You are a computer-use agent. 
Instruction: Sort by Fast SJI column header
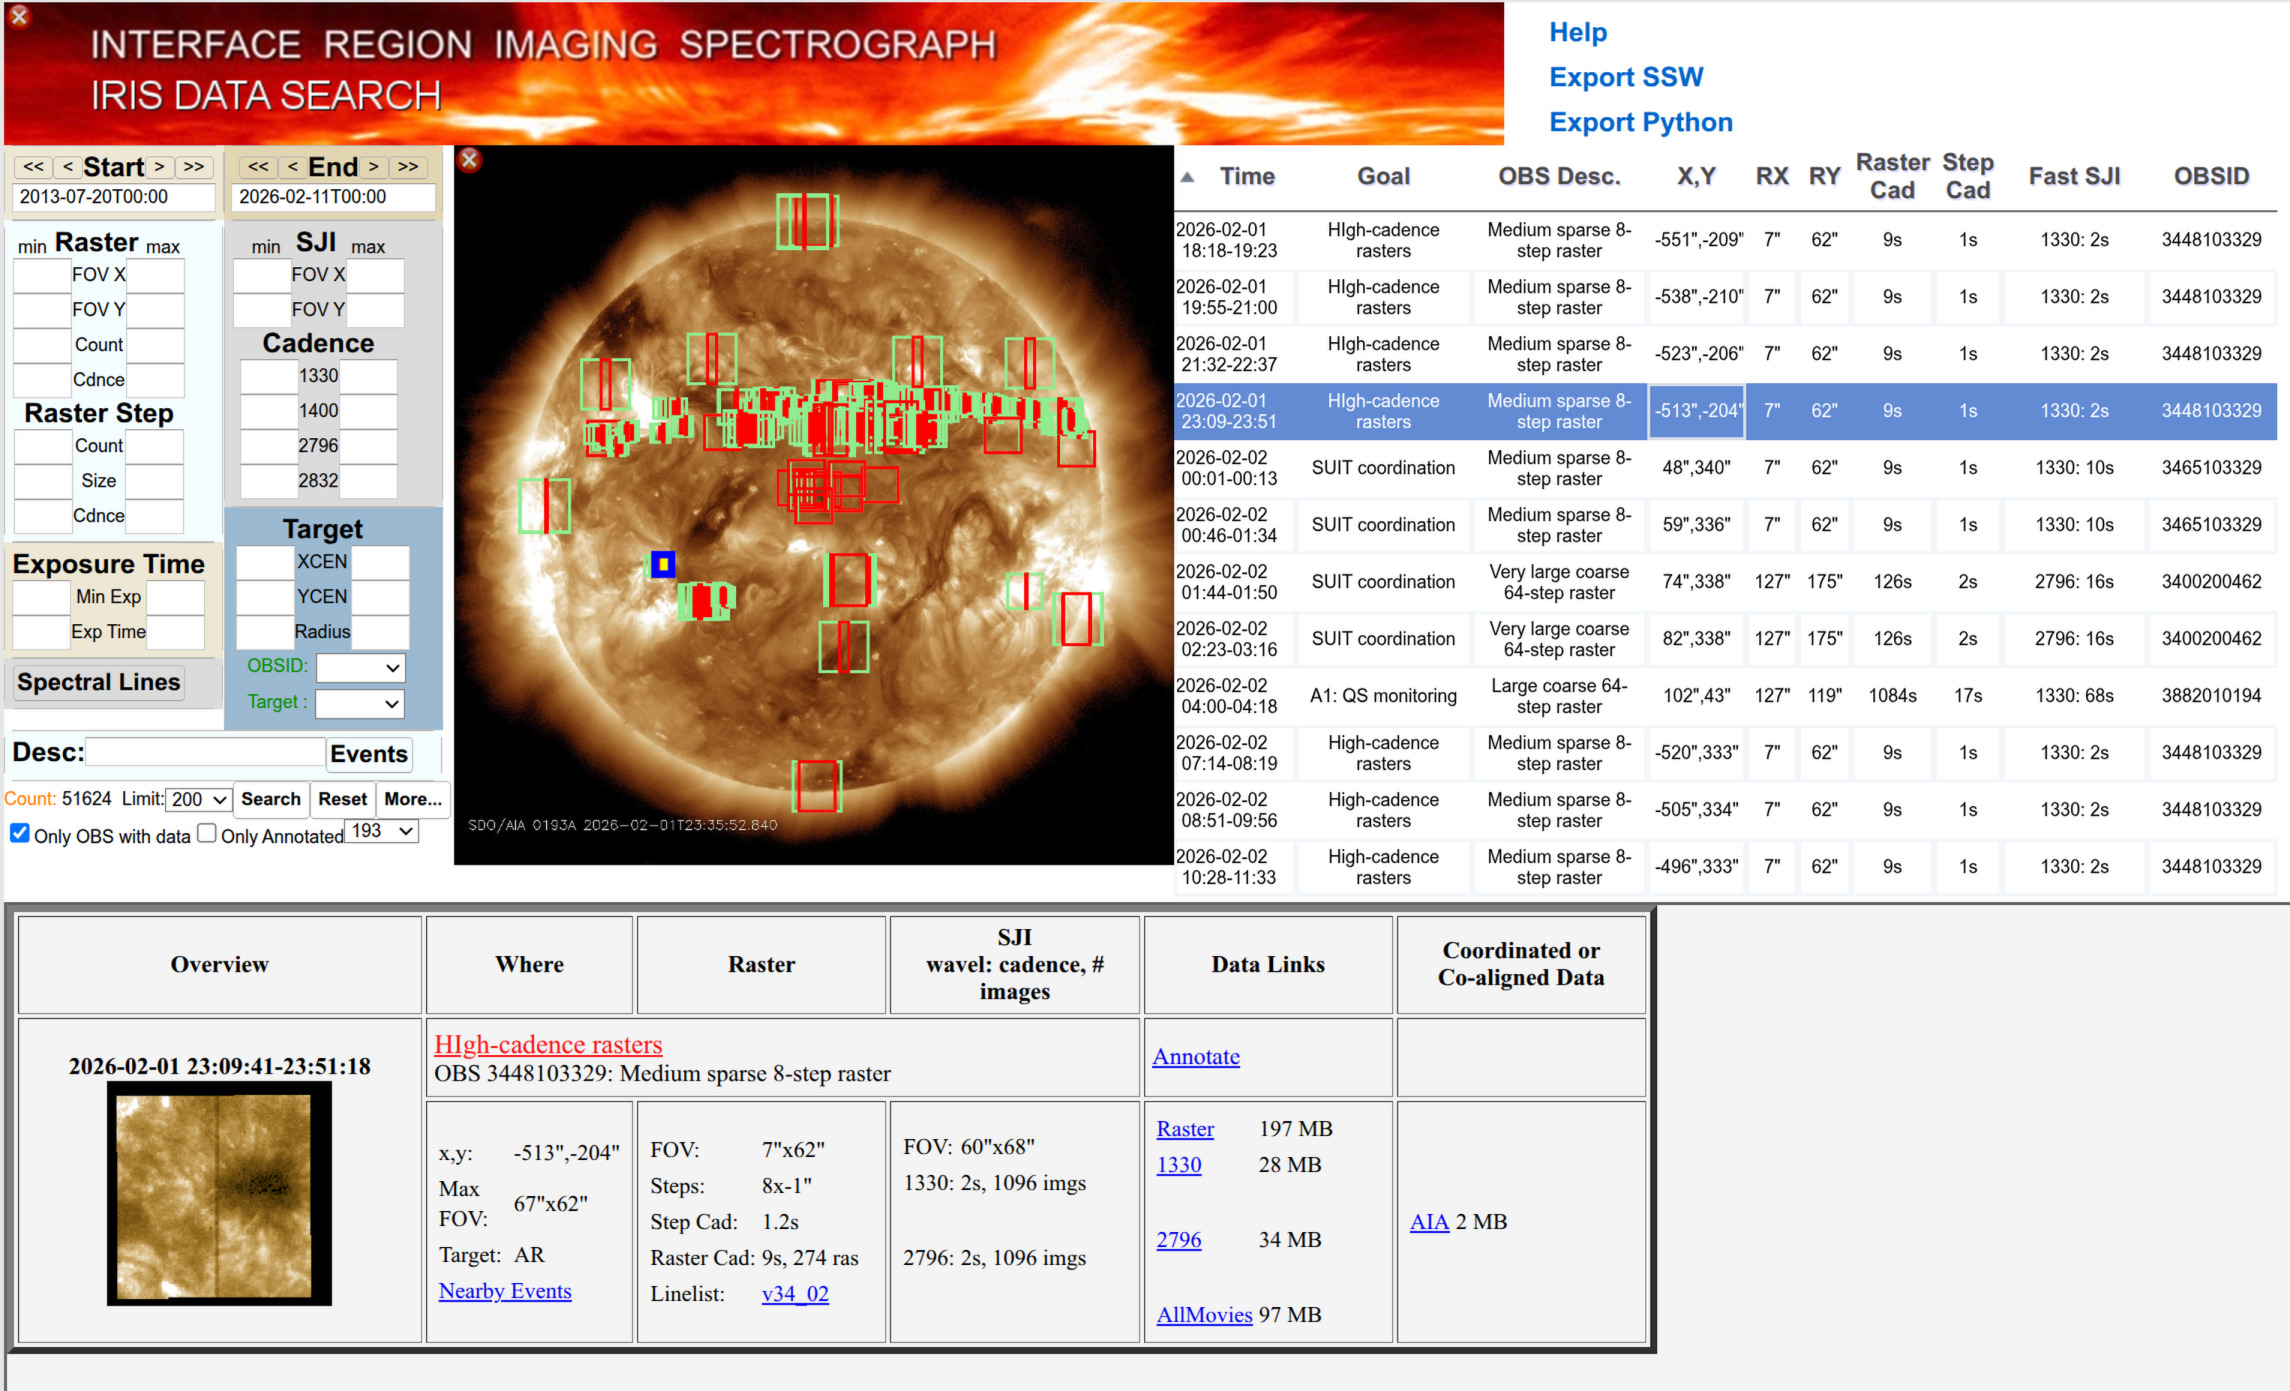click(2074, 177)
